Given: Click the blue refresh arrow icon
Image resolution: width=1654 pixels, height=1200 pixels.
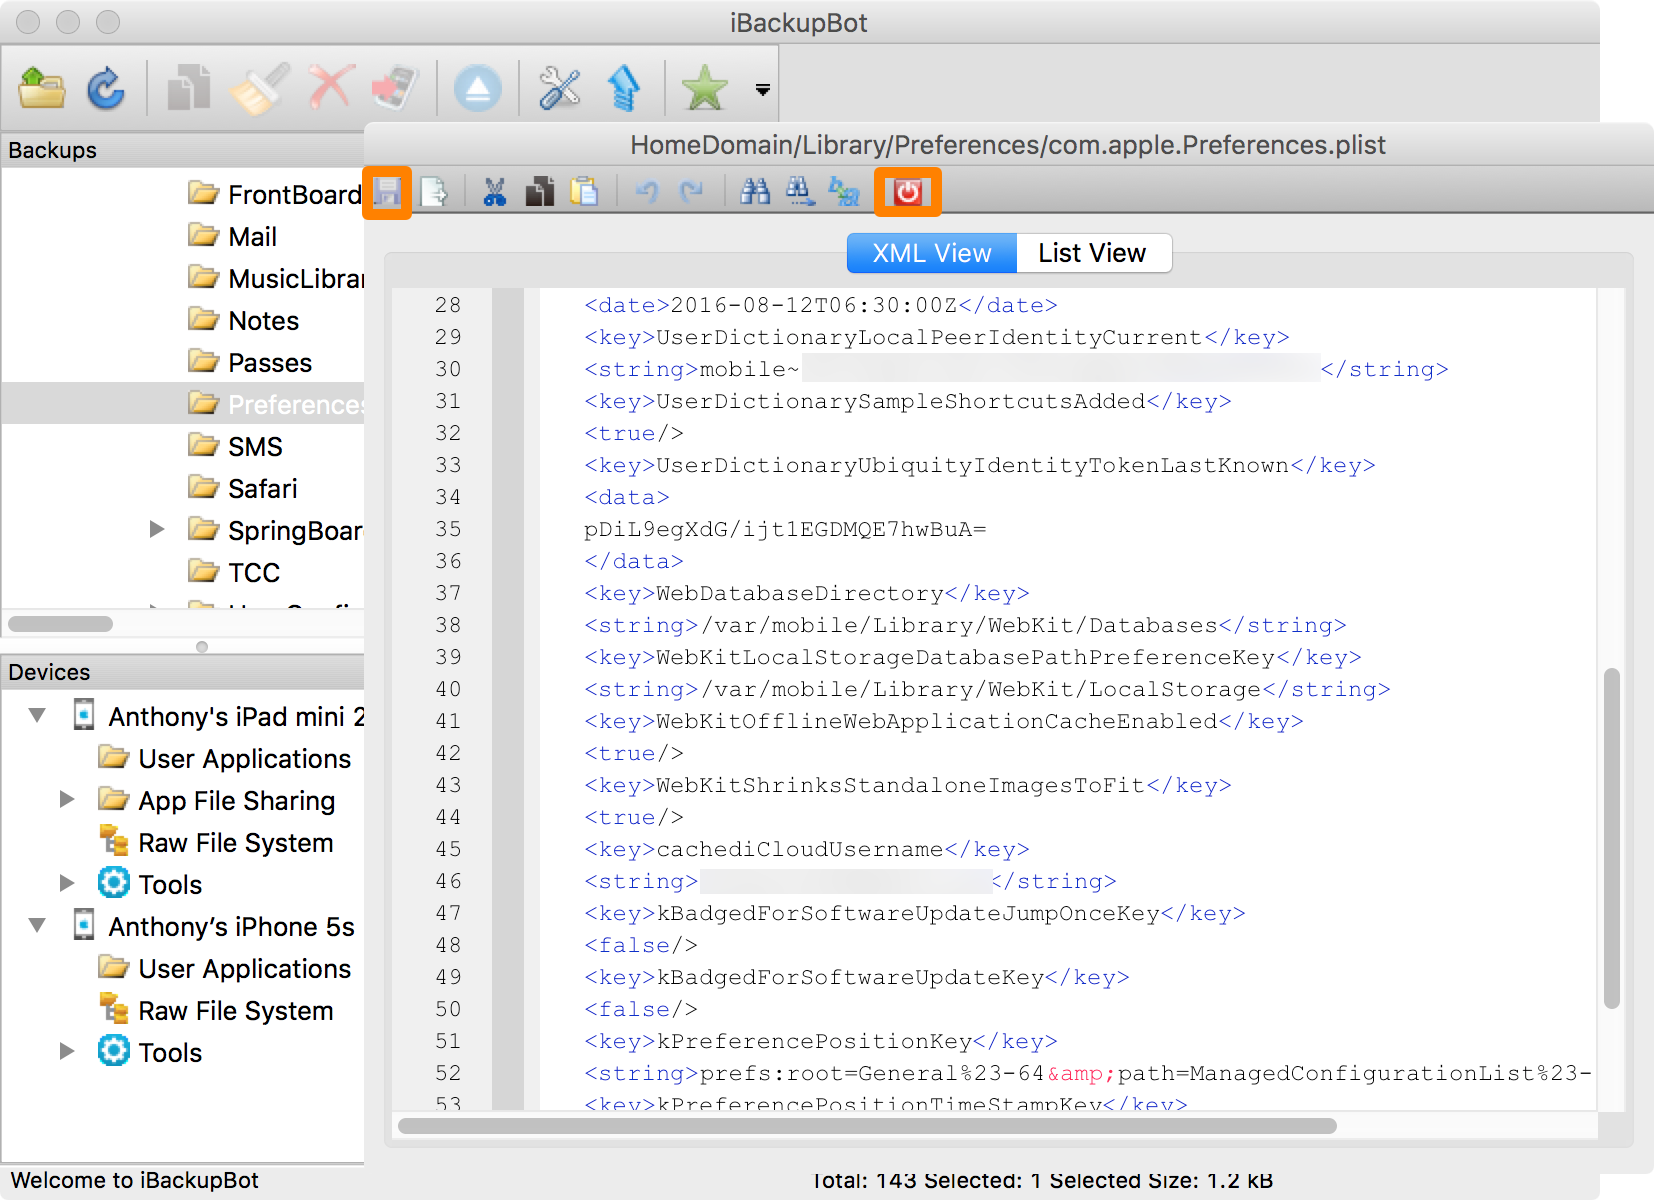Looking at the screenshot, I should [x=105, y=88].
